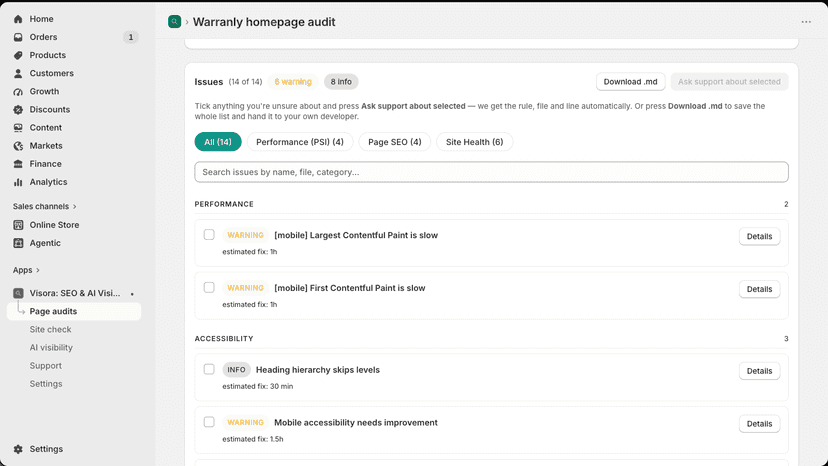
Task: Tick checkbox for First Contentful Paint issue
Action: 209,287
